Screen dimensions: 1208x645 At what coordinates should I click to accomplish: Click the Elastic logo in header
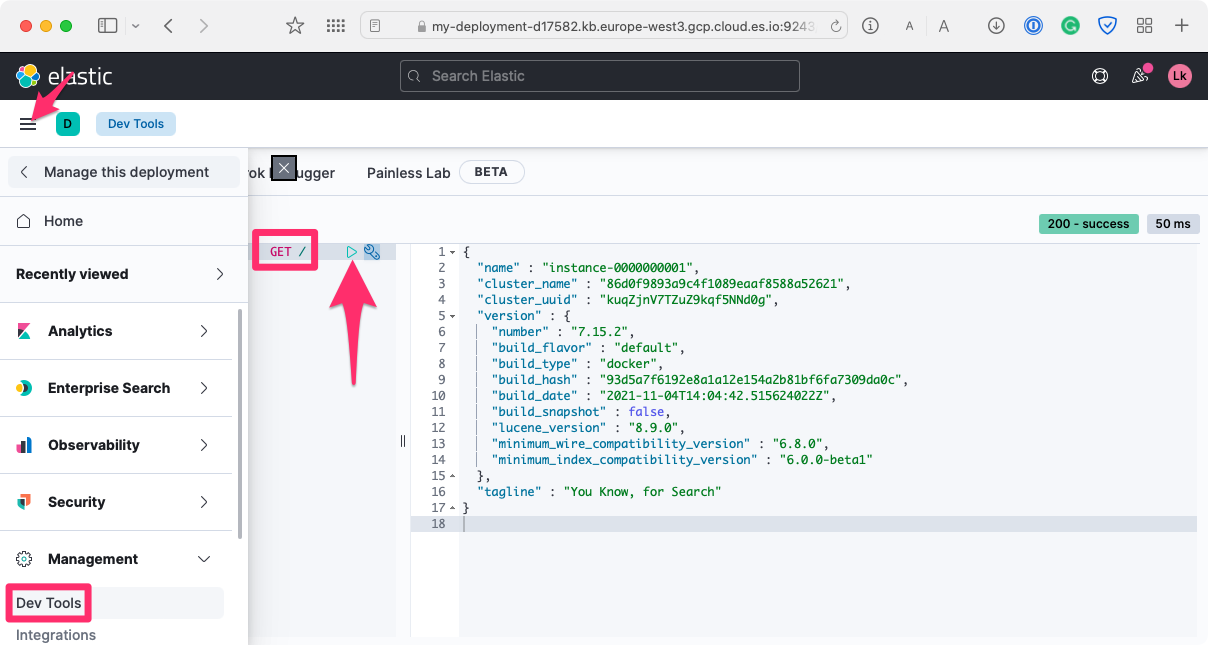[64, 76]
